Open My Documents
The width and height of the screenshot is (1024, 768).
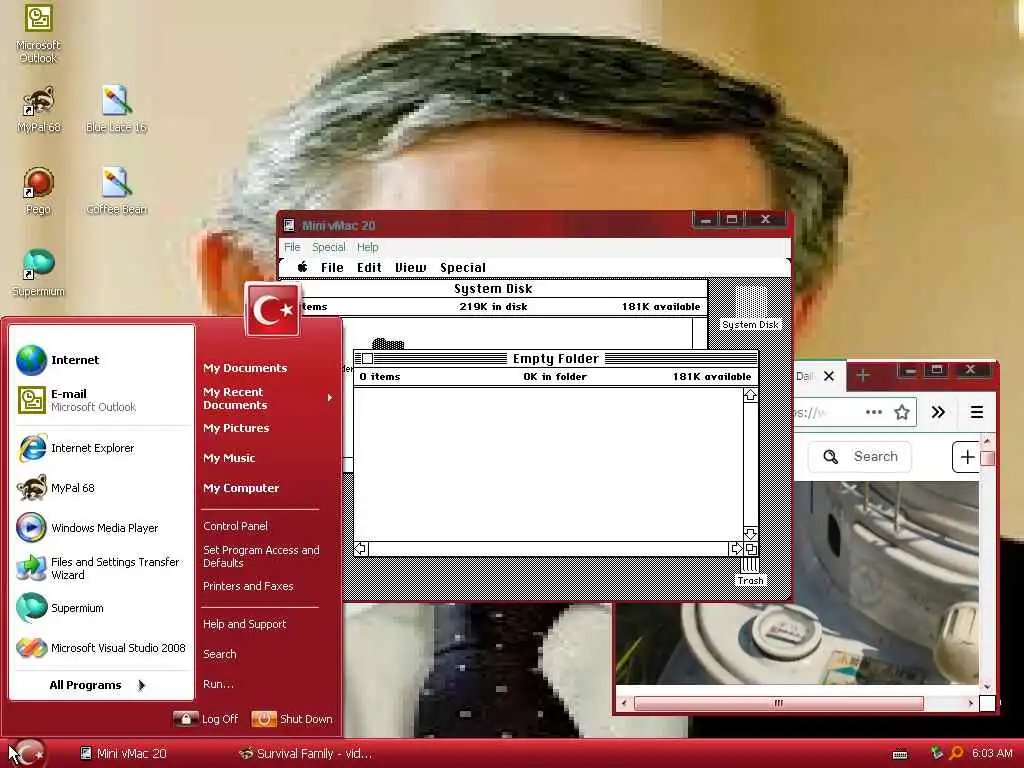coord(245,368)
